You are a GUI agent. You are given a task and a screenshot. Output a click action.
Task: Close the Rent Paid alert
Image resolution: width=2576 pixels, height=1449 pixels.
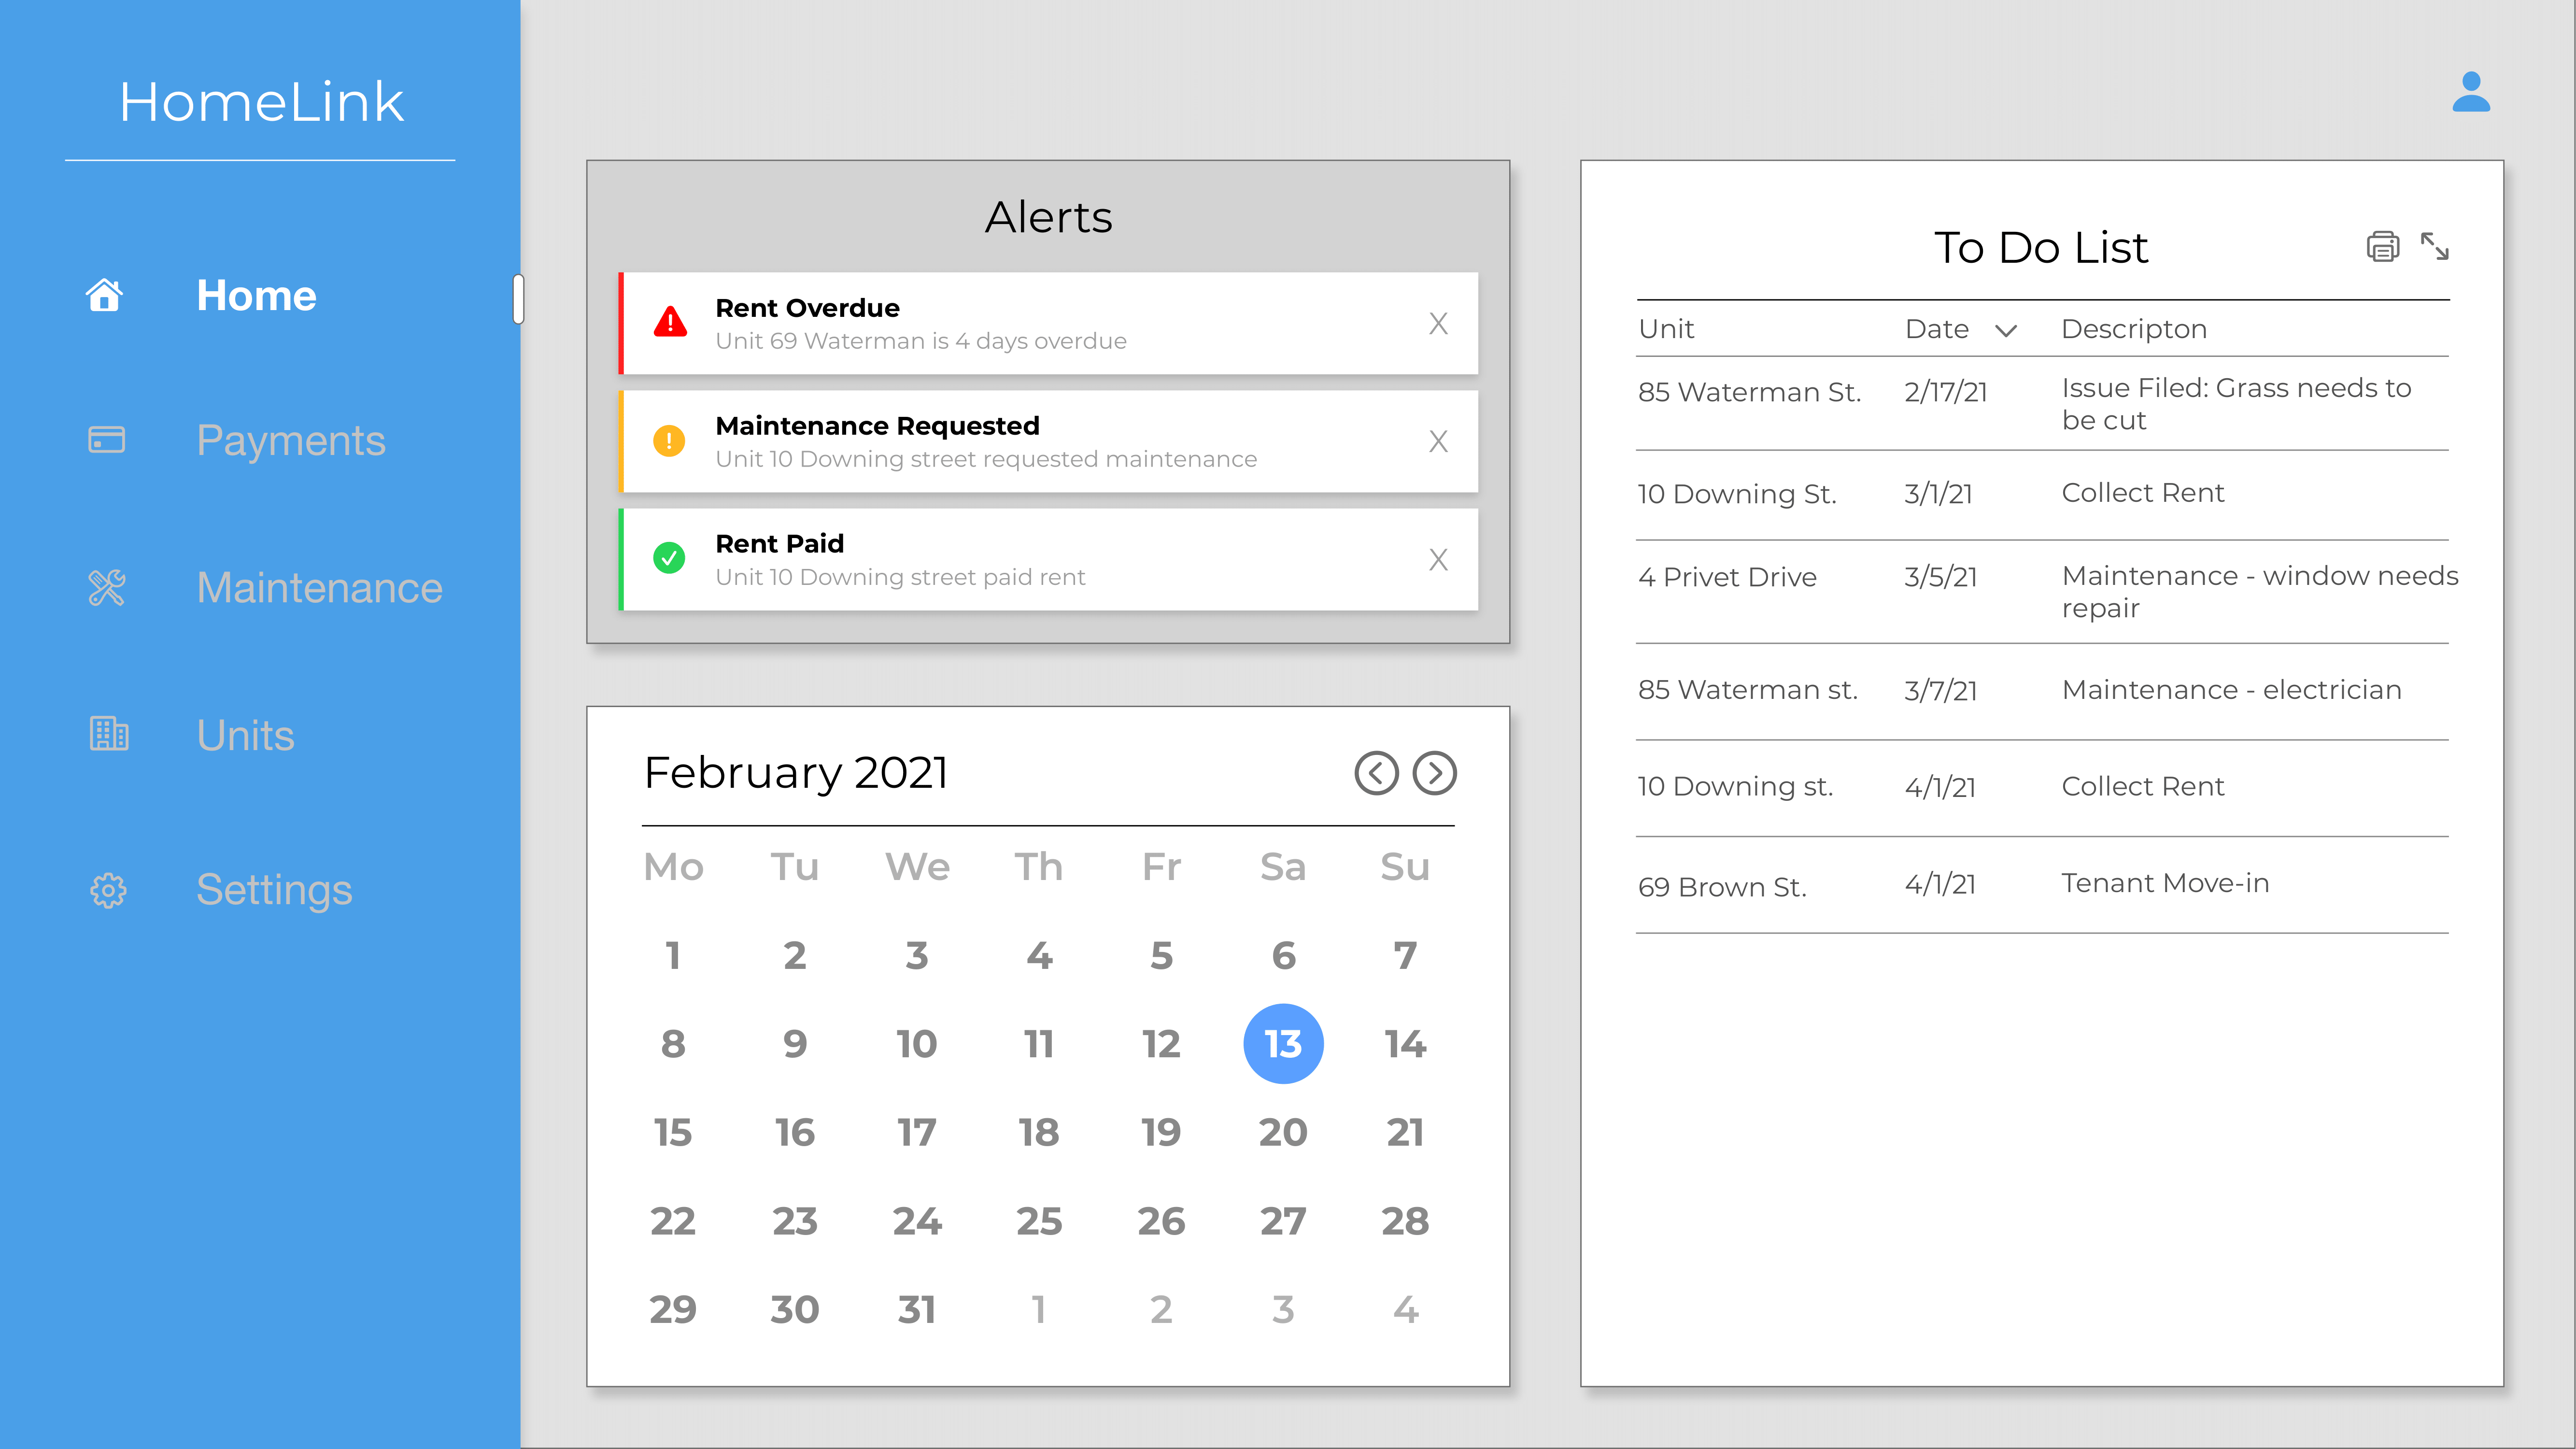(x=1438, y=559)
